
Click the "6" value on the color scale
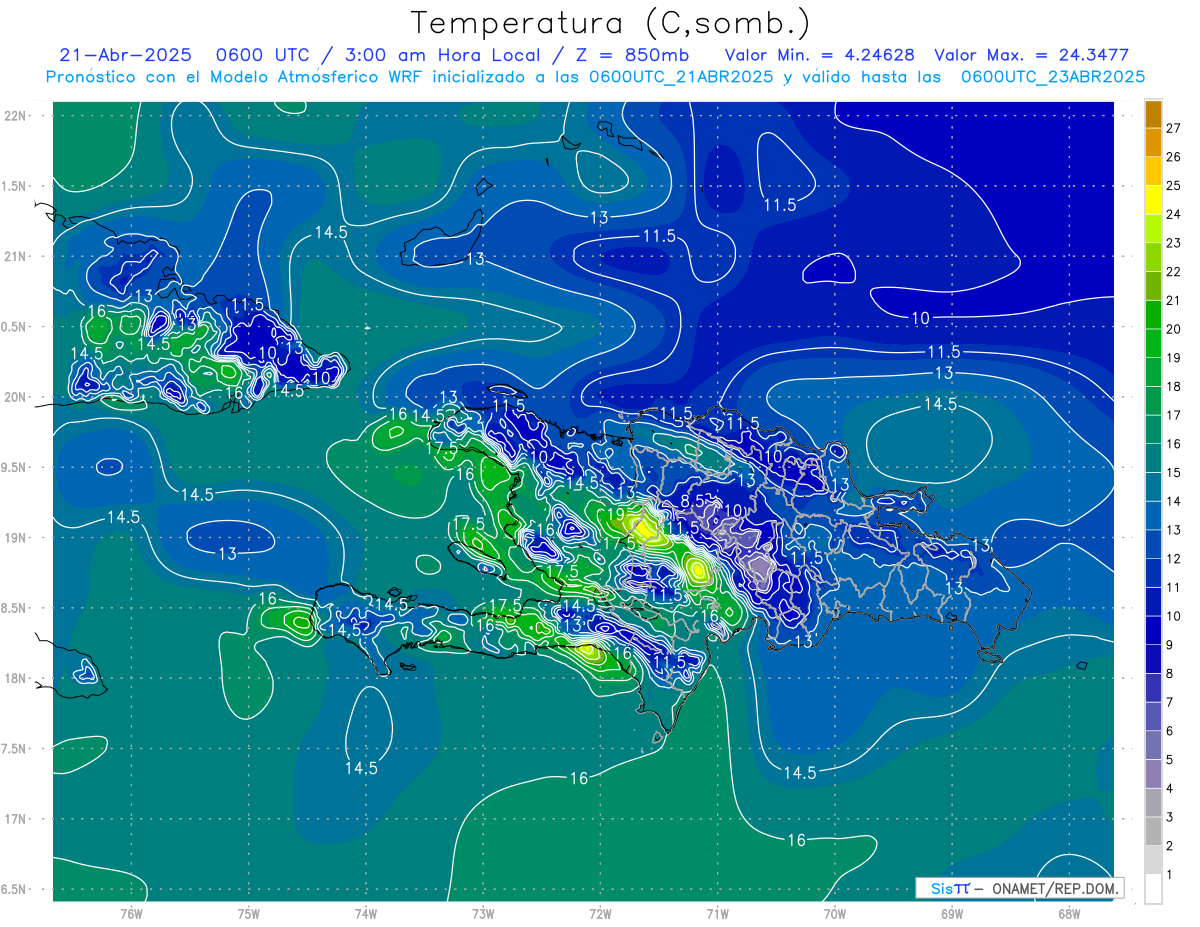click(1169, 731)
